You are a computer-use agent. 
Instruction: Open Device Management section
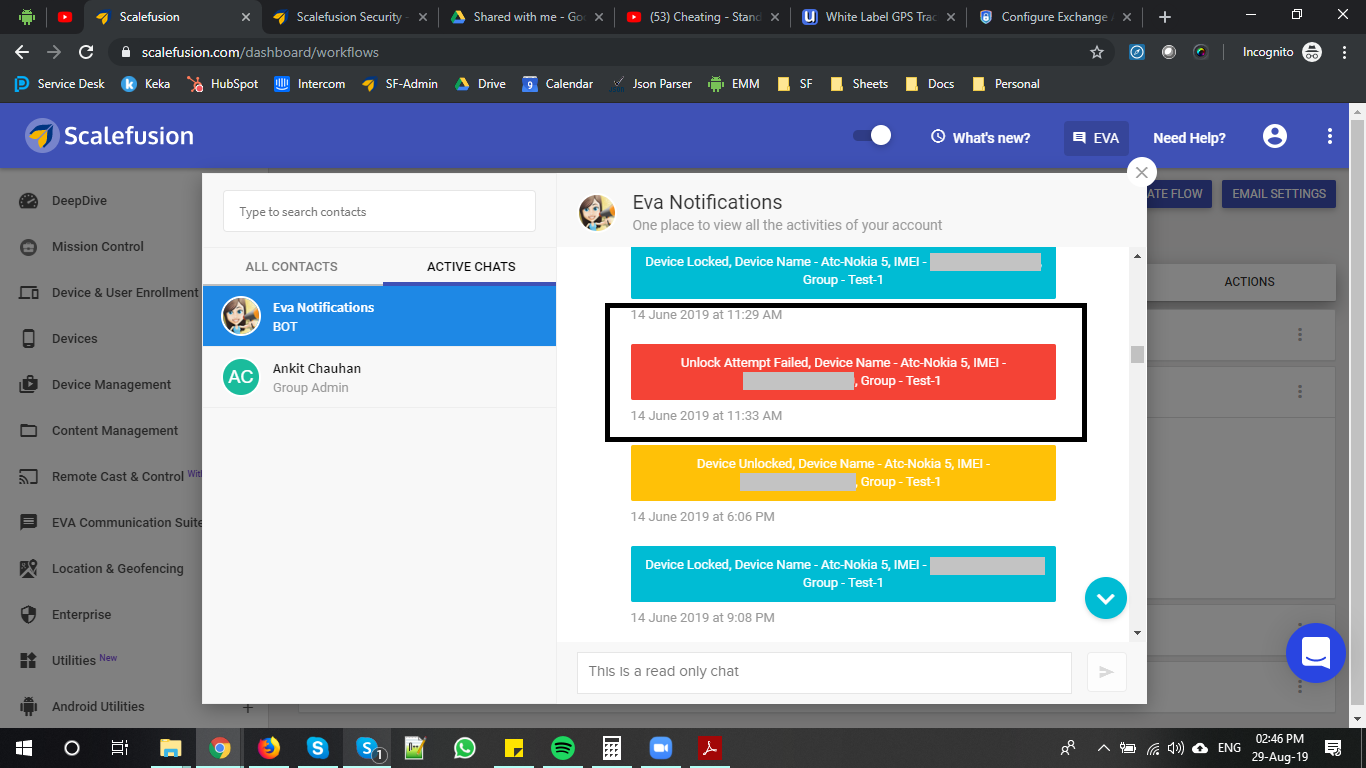pos(111,385)
